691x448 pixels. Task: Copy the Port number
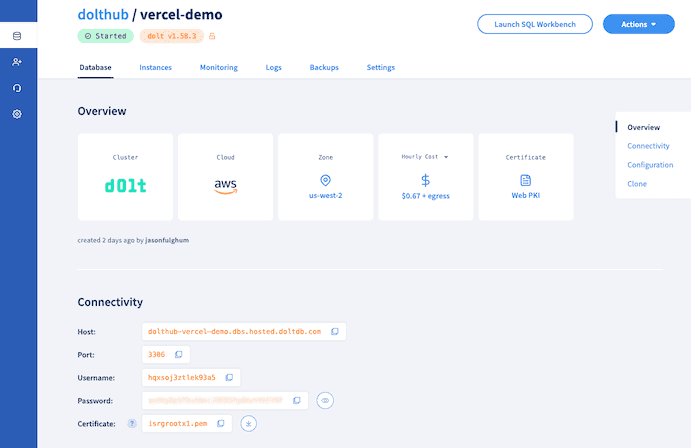[x=179, y=354]
